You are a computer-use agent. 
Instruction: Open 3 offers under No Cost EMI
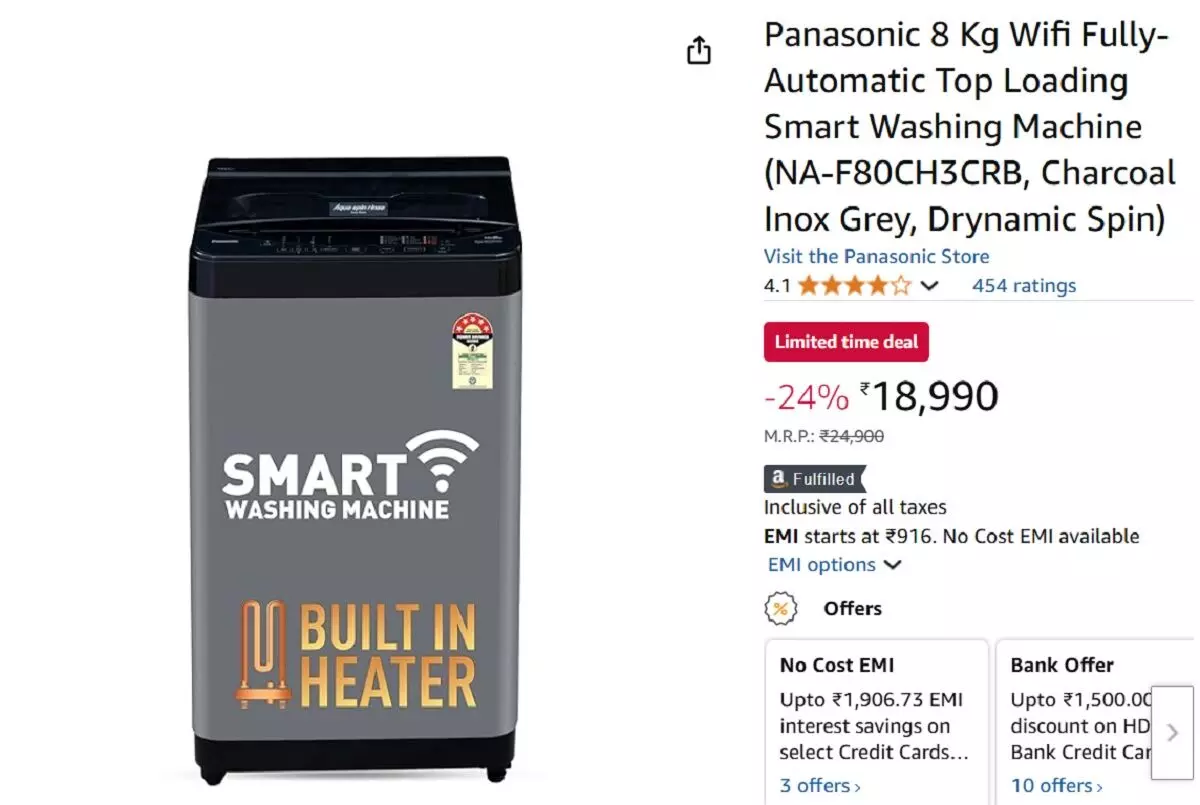tap(820, 786)
